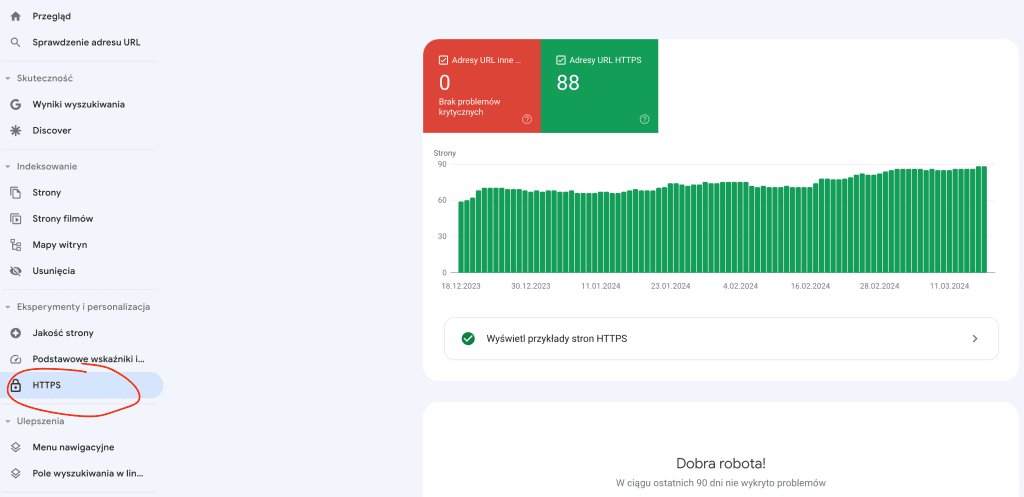Viewport: 1024px width, 497px height.
Task: Select the red non-HTTPS URLs card
Action: click(x=482, y=86)
